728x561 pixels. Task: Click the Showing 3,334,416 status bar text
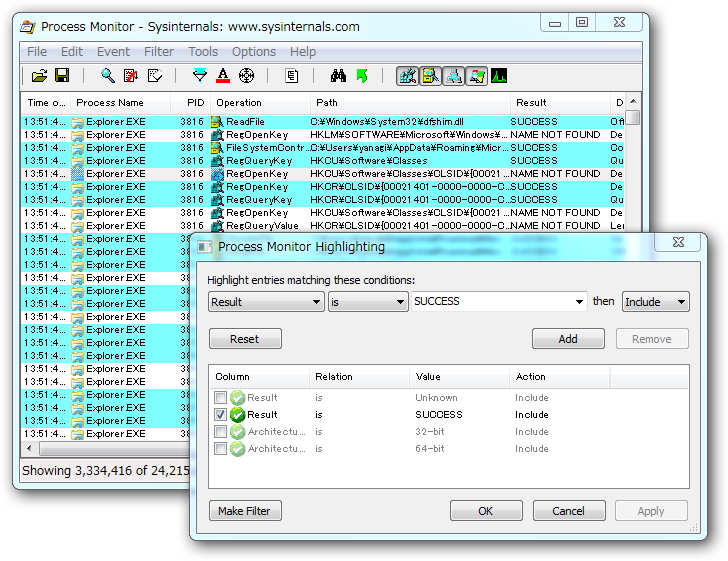click(x=106, y=470)
